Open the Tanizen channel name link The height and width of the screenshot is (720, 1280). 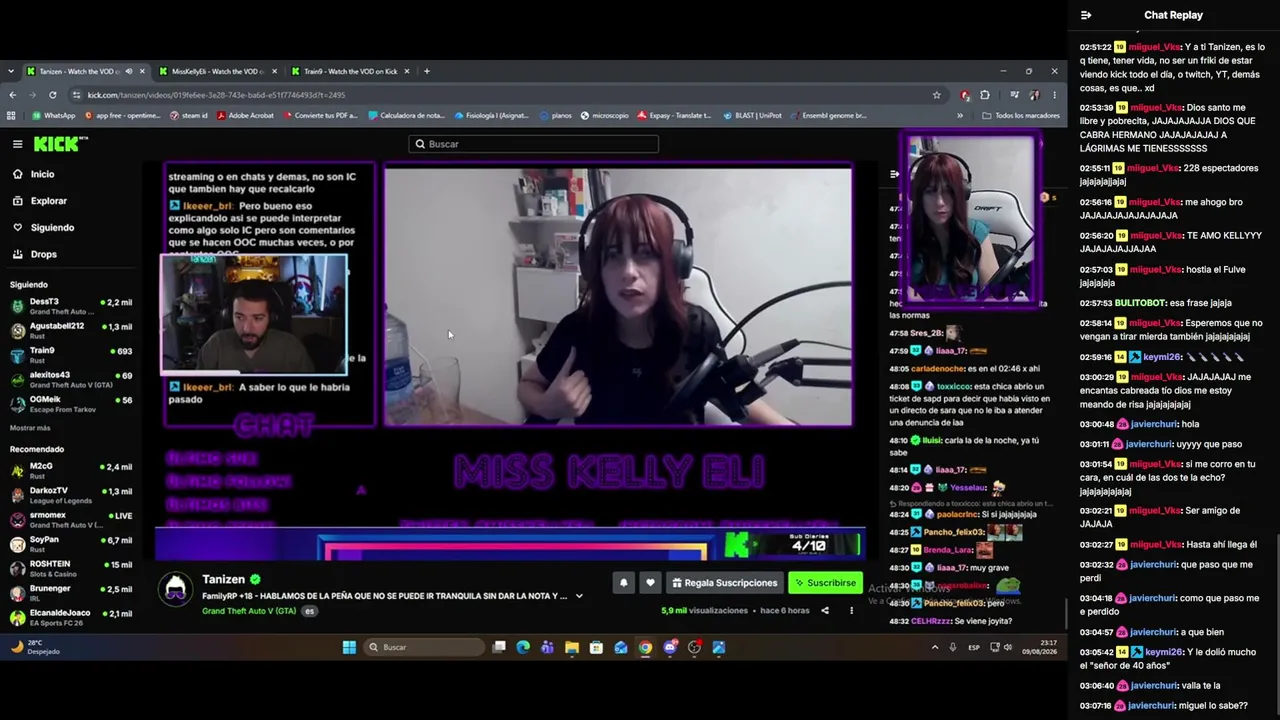pyautogui.click(x=224, y=579)
